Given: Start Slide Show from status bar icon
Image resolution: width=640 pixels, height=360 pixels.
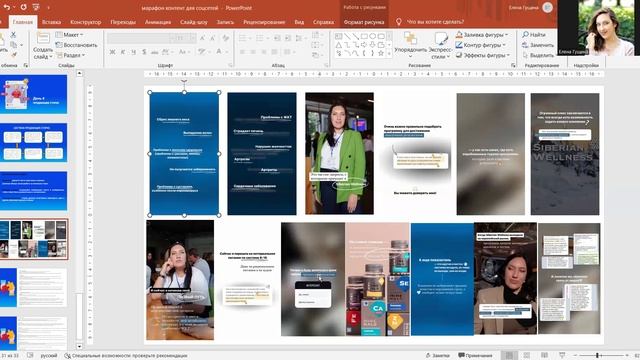Looking at the screenshot, I should 562,355.
